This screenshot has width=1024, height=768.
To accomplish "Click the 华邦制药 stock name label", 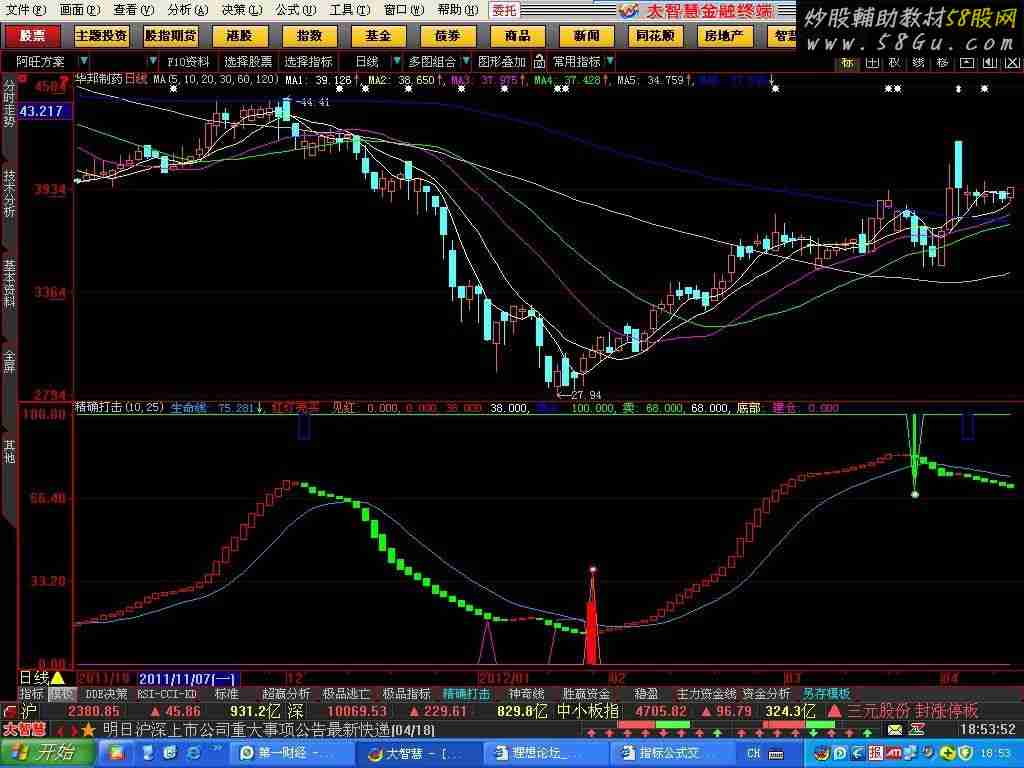I will [x=99, y=79].
